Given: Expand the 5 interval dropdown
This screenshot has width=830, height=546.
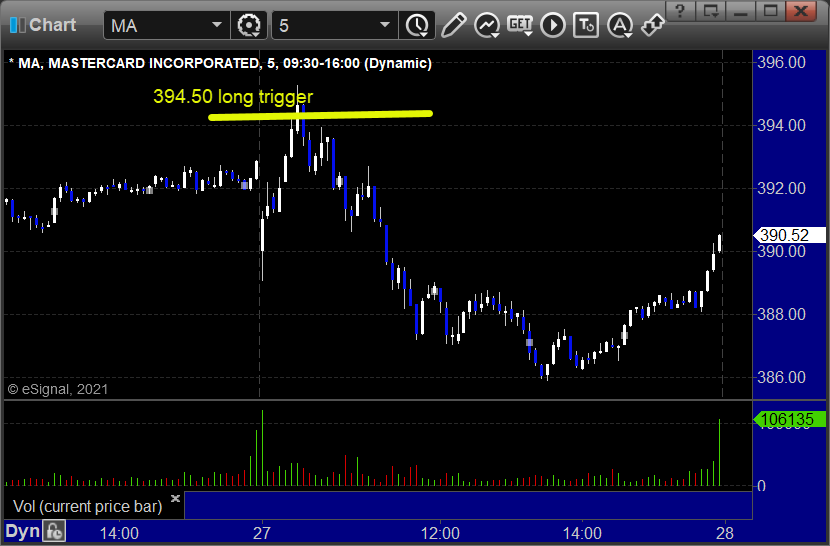Looking at the screenshot, I should pos(385,25).
